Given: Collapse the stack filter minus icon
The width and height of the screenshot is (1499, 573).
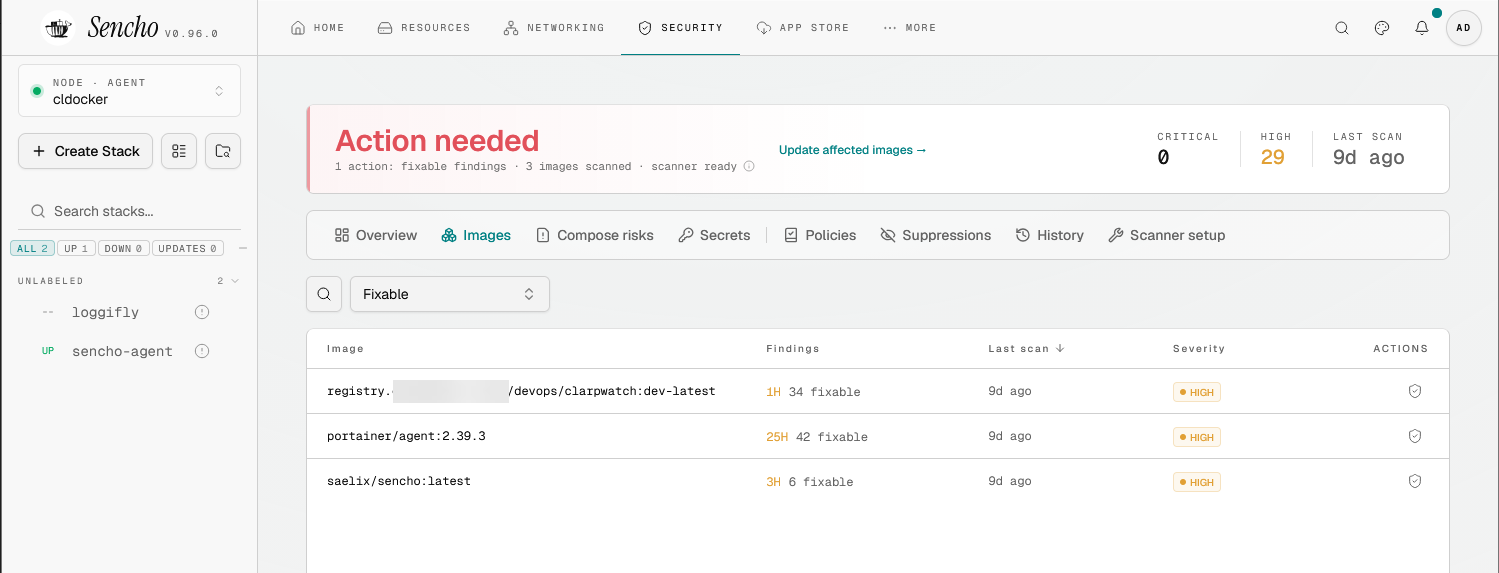Looking at the screenshot, I should [x=242, y=248].
